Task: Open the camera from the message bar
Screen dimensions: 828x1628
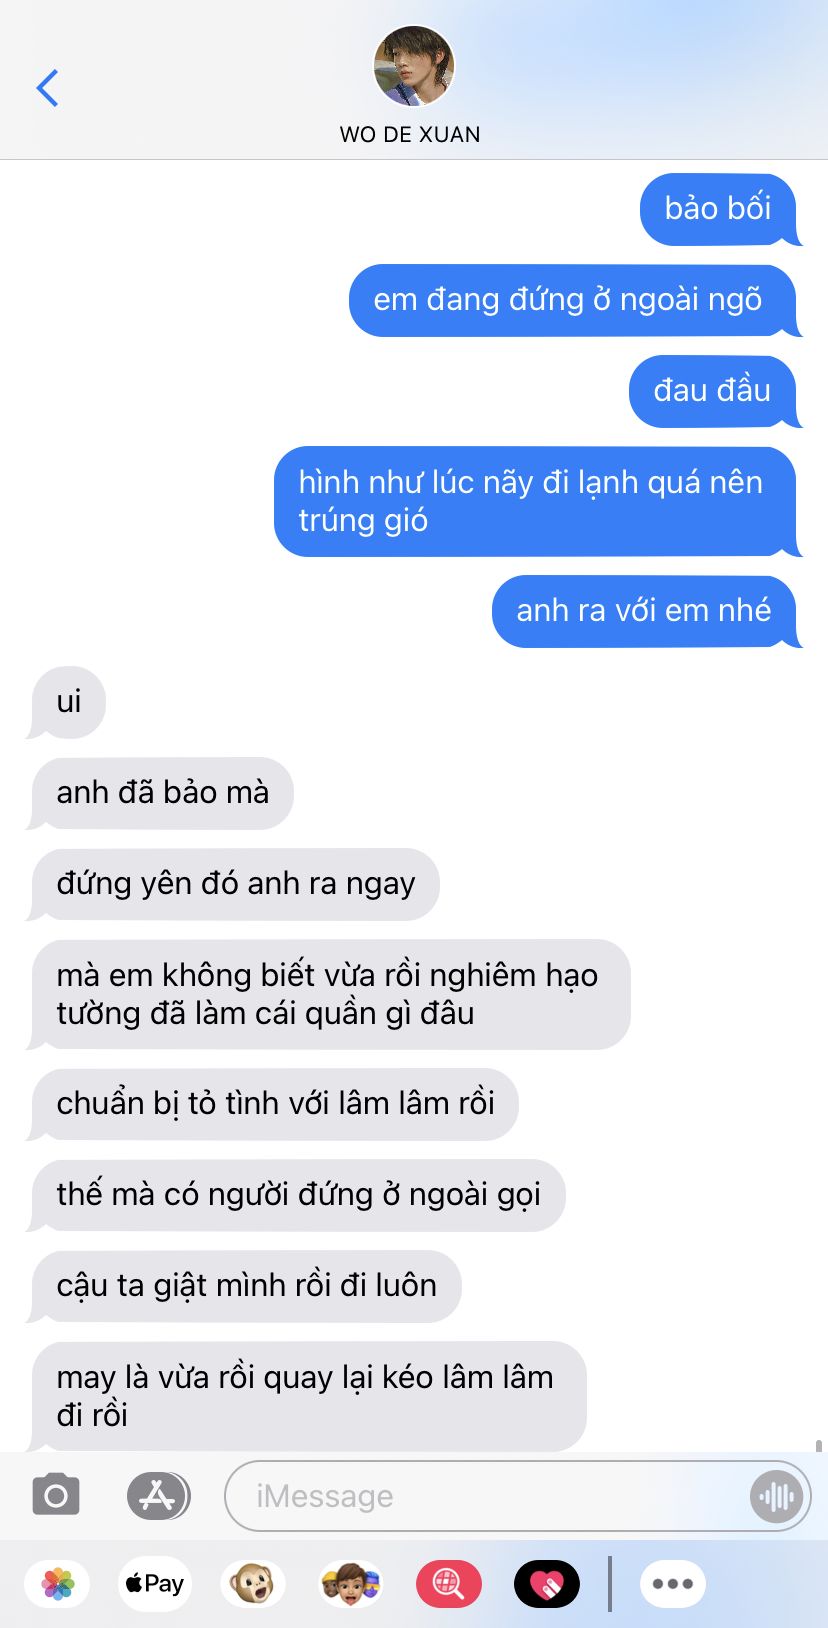Action: click(x=56, y=1496)
